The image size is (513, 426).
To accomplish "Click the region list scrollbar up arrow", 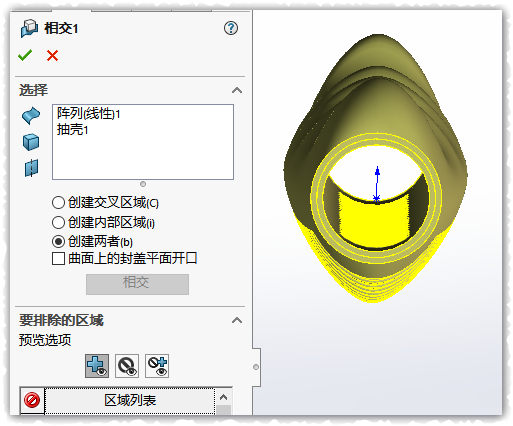I will click(224, 397).
